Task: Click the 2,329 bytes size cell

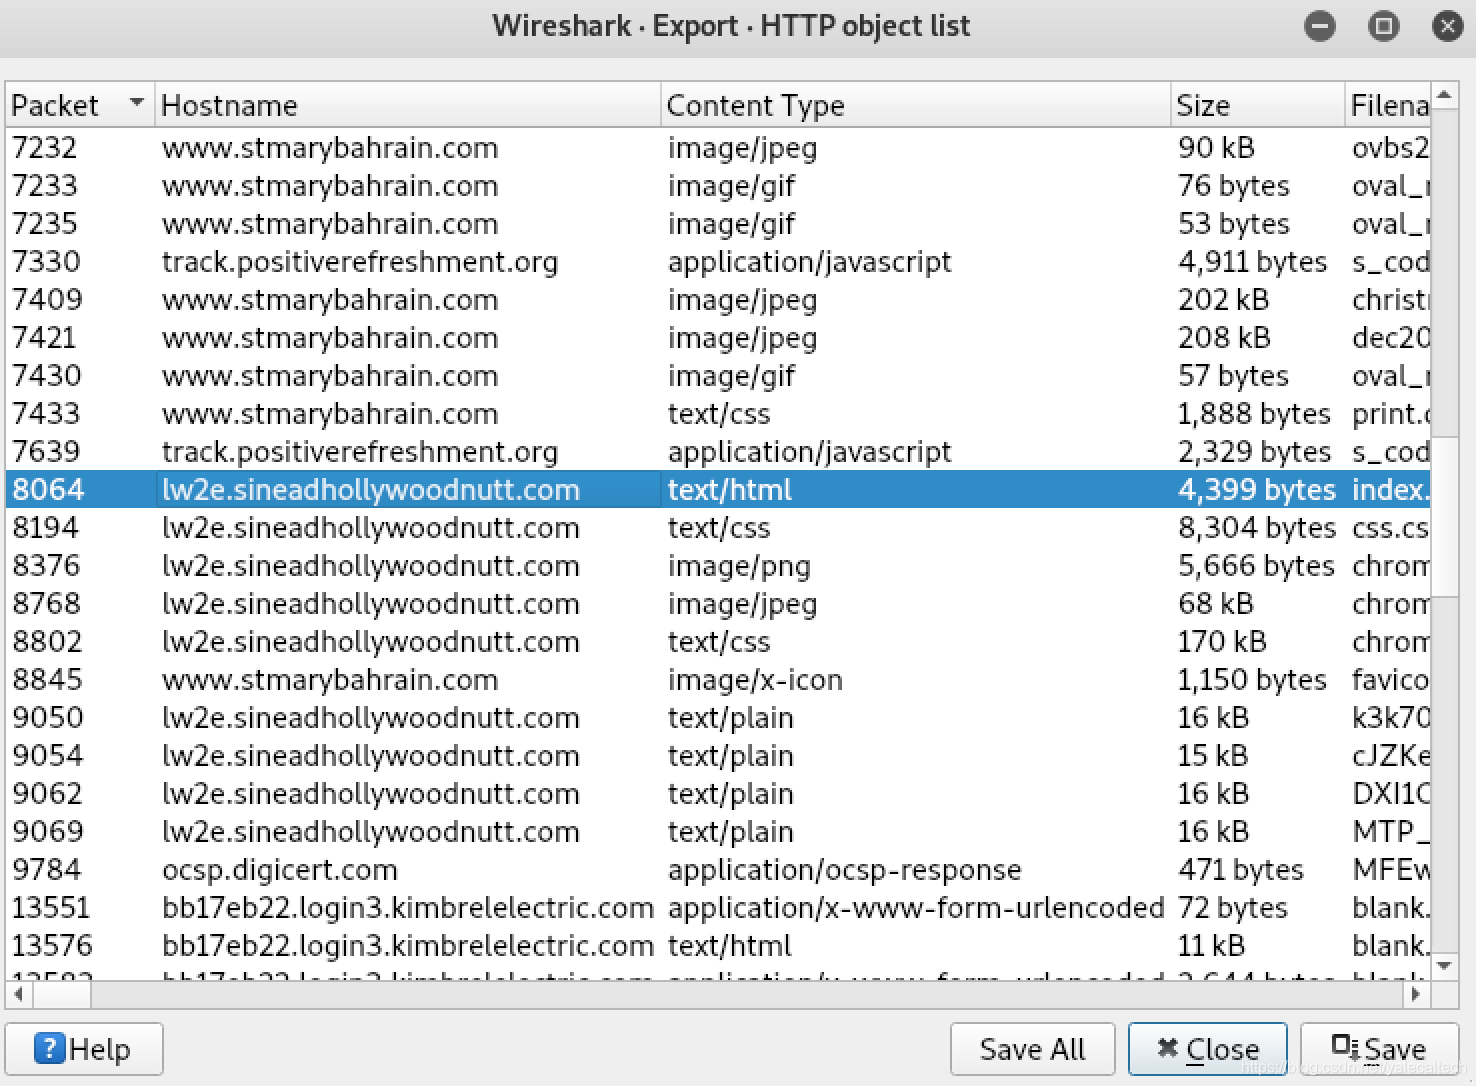Action: [x=1254, y=451]
